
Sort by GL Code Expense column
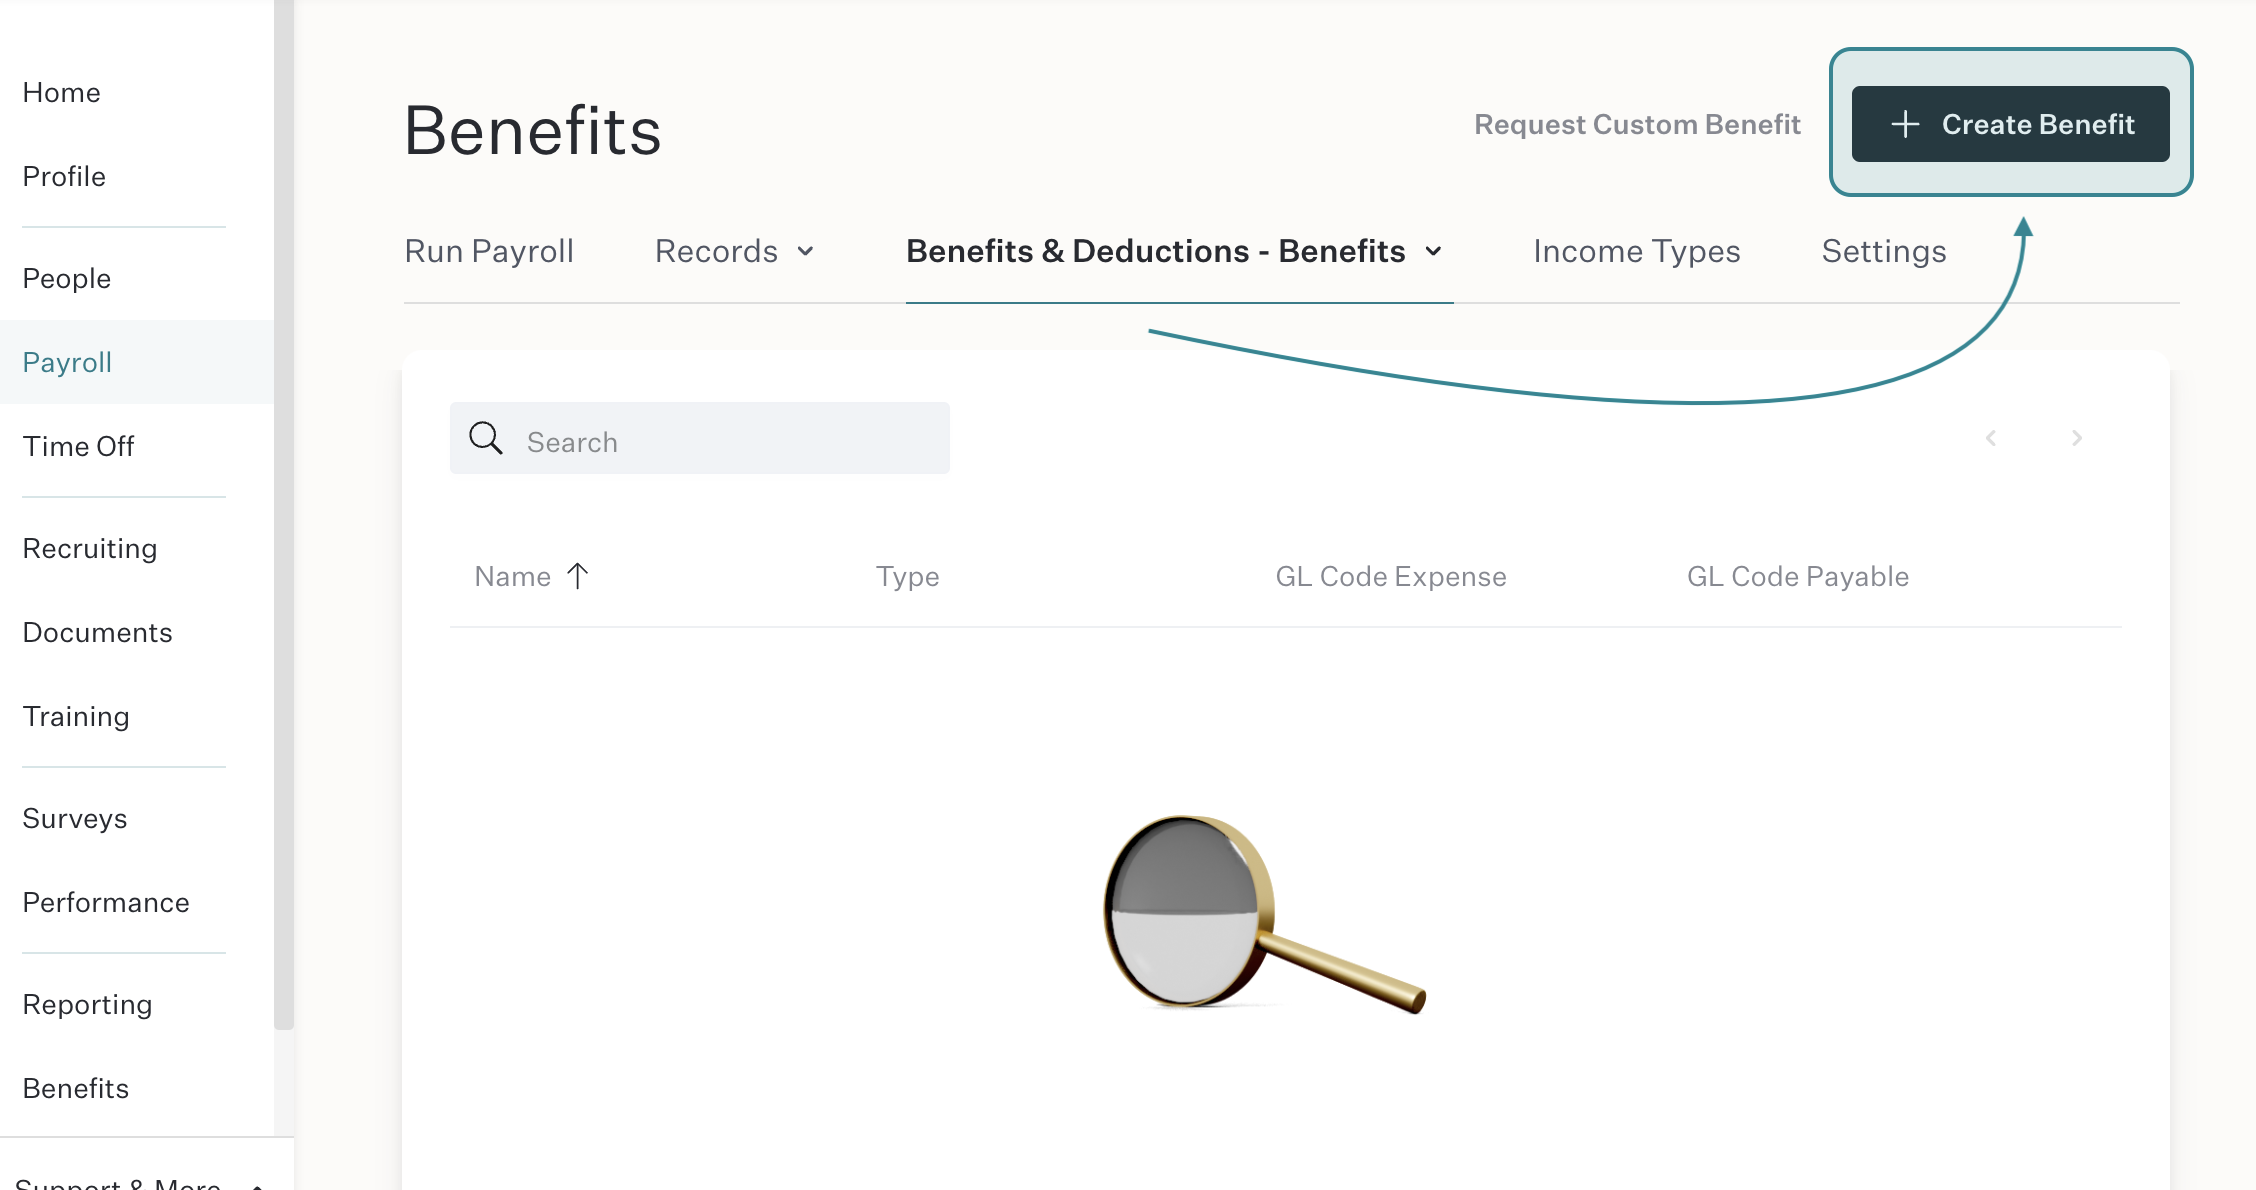tap(1391, 576)
